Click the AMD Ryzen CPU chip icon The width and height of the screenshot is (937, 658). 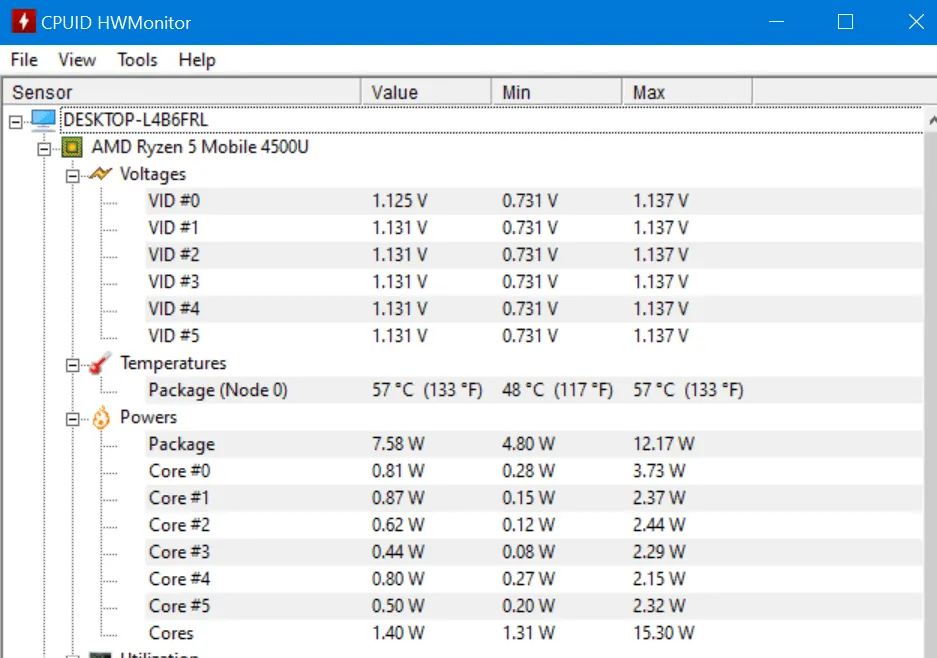72,147
